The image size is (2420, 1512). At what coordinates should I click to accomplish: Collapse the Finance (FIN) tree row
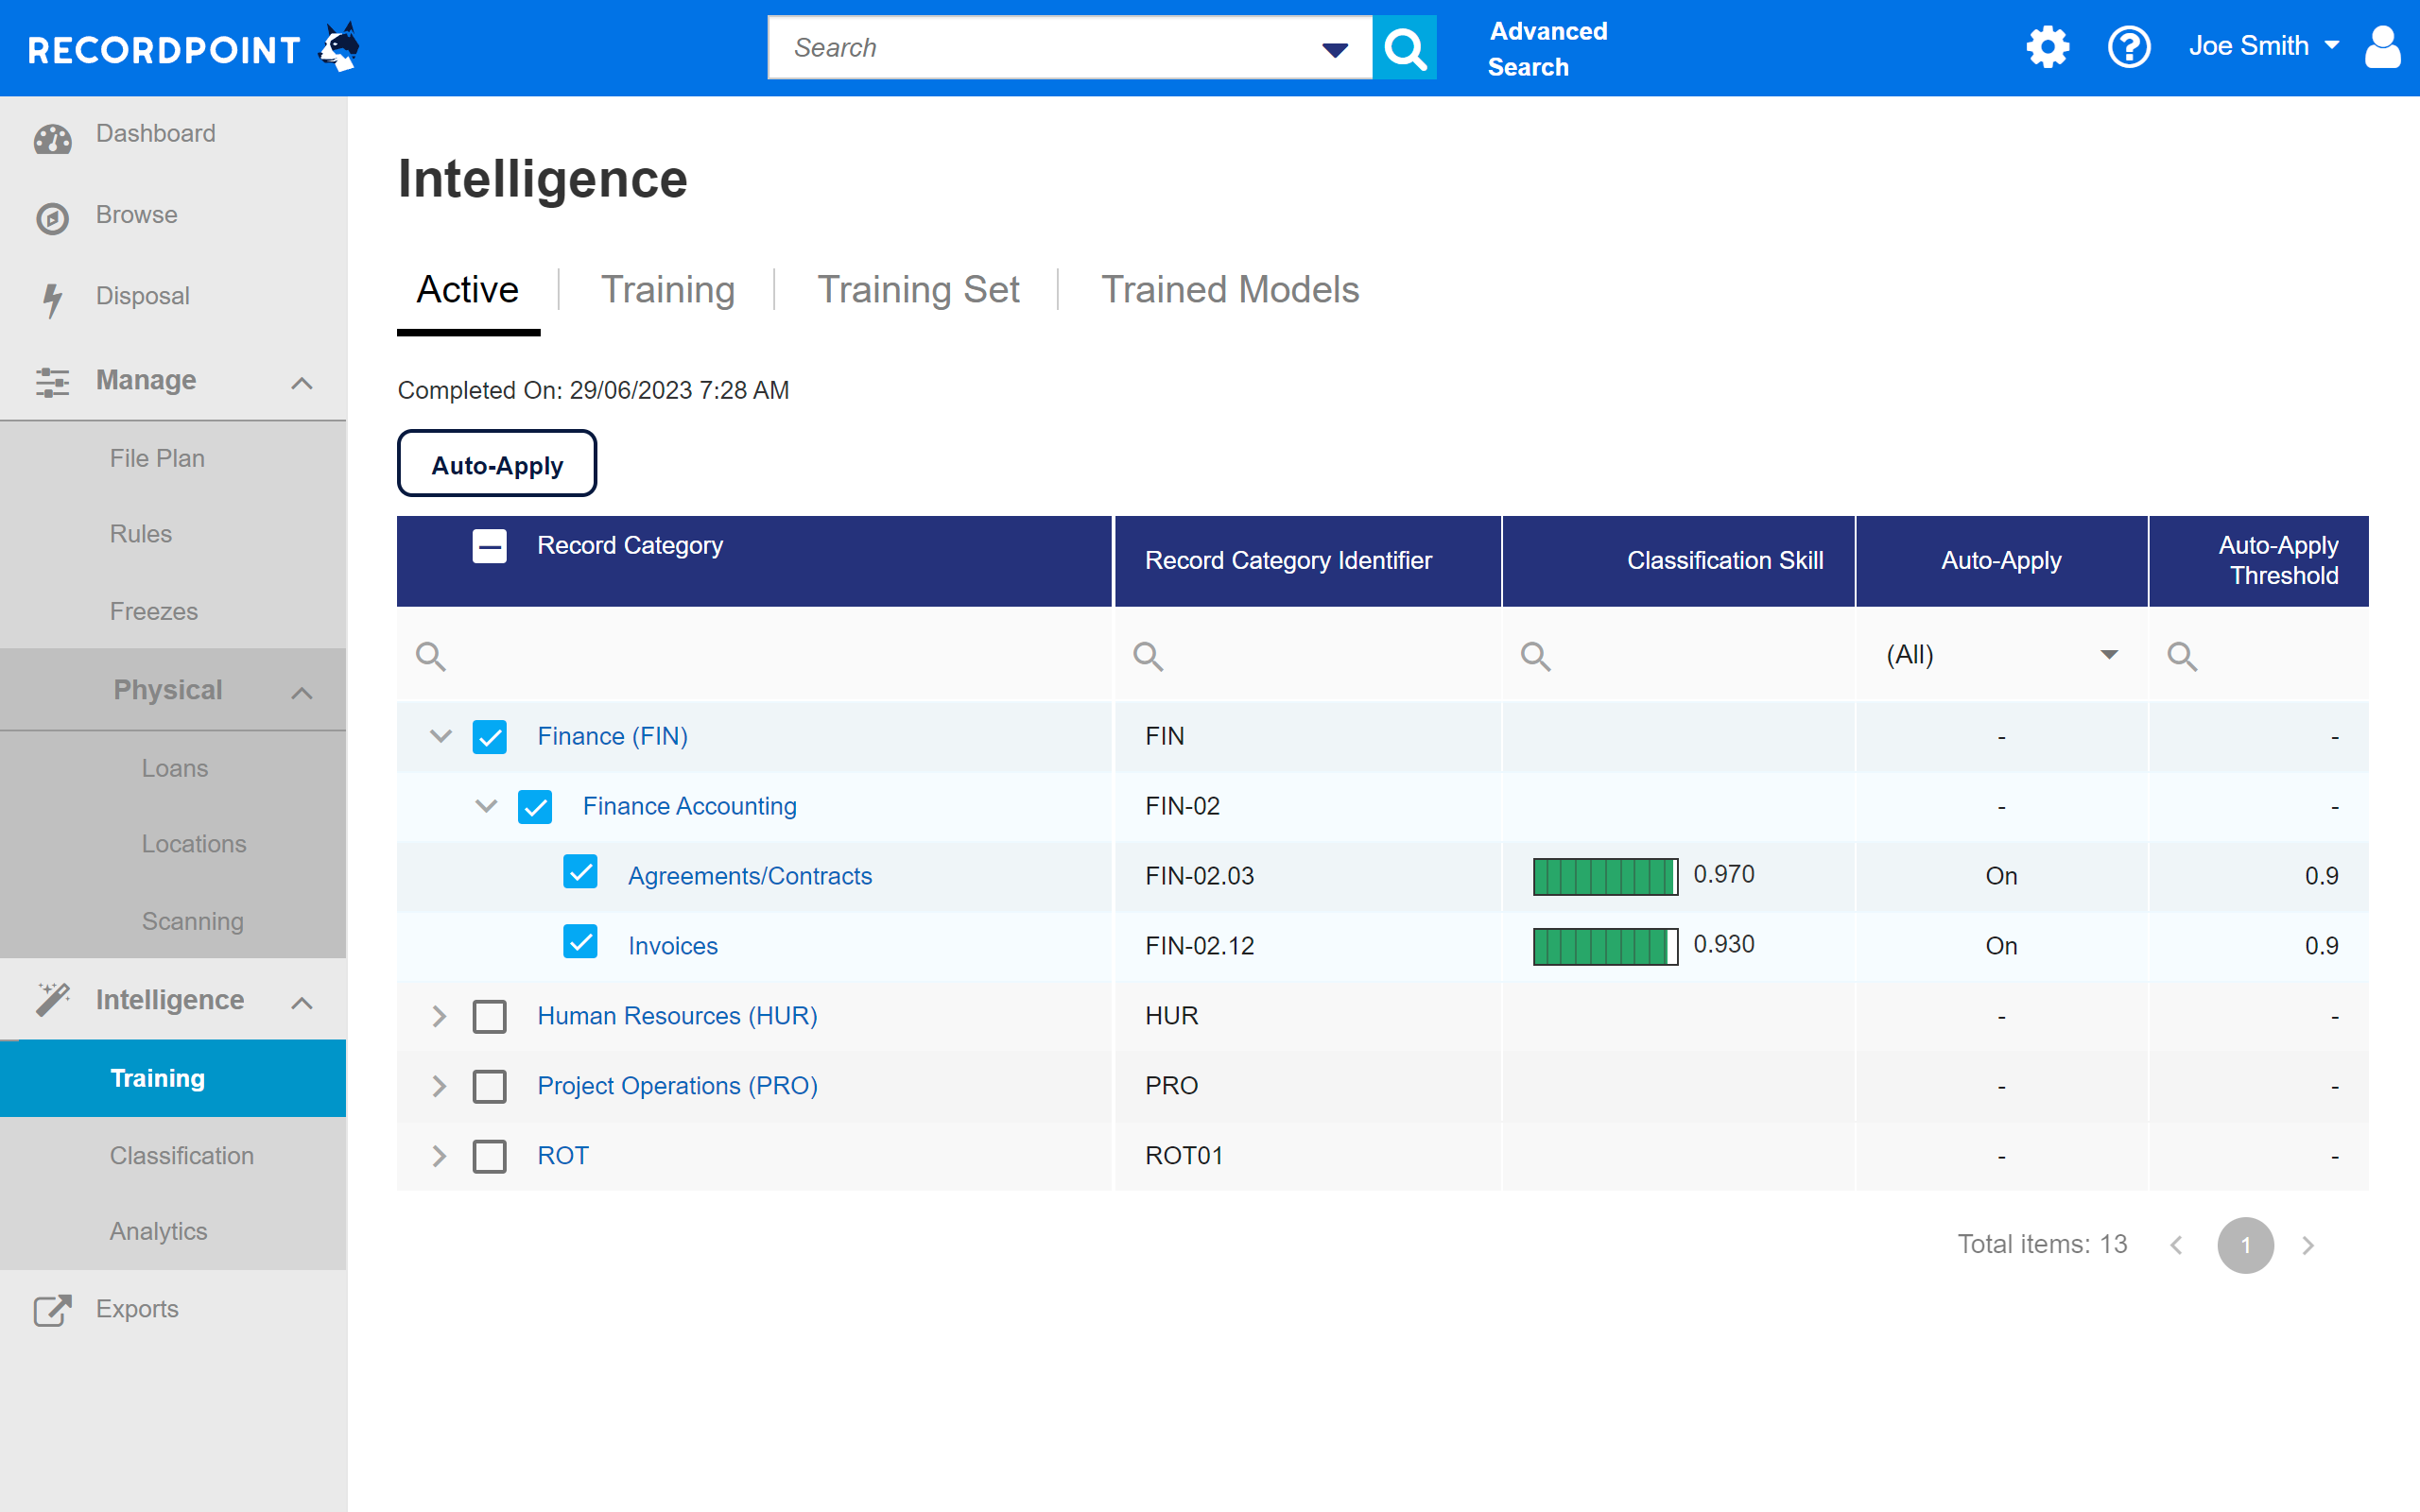(440, 737)
